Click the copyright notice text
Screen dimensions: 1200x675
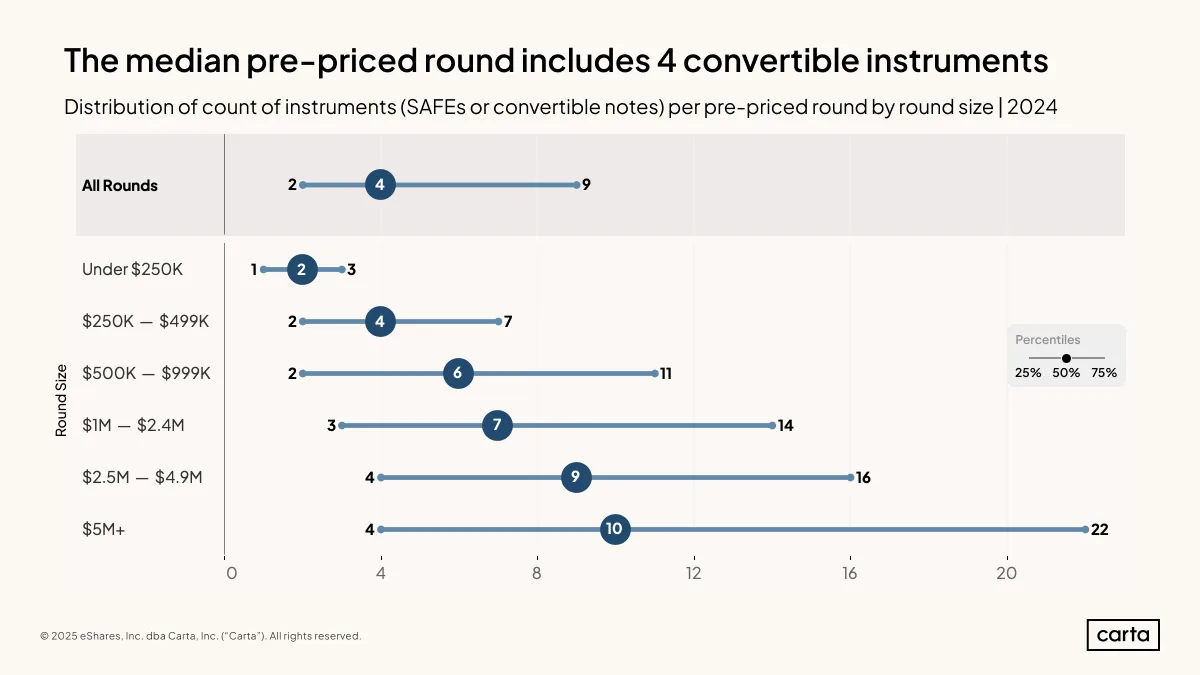[201, 636]
